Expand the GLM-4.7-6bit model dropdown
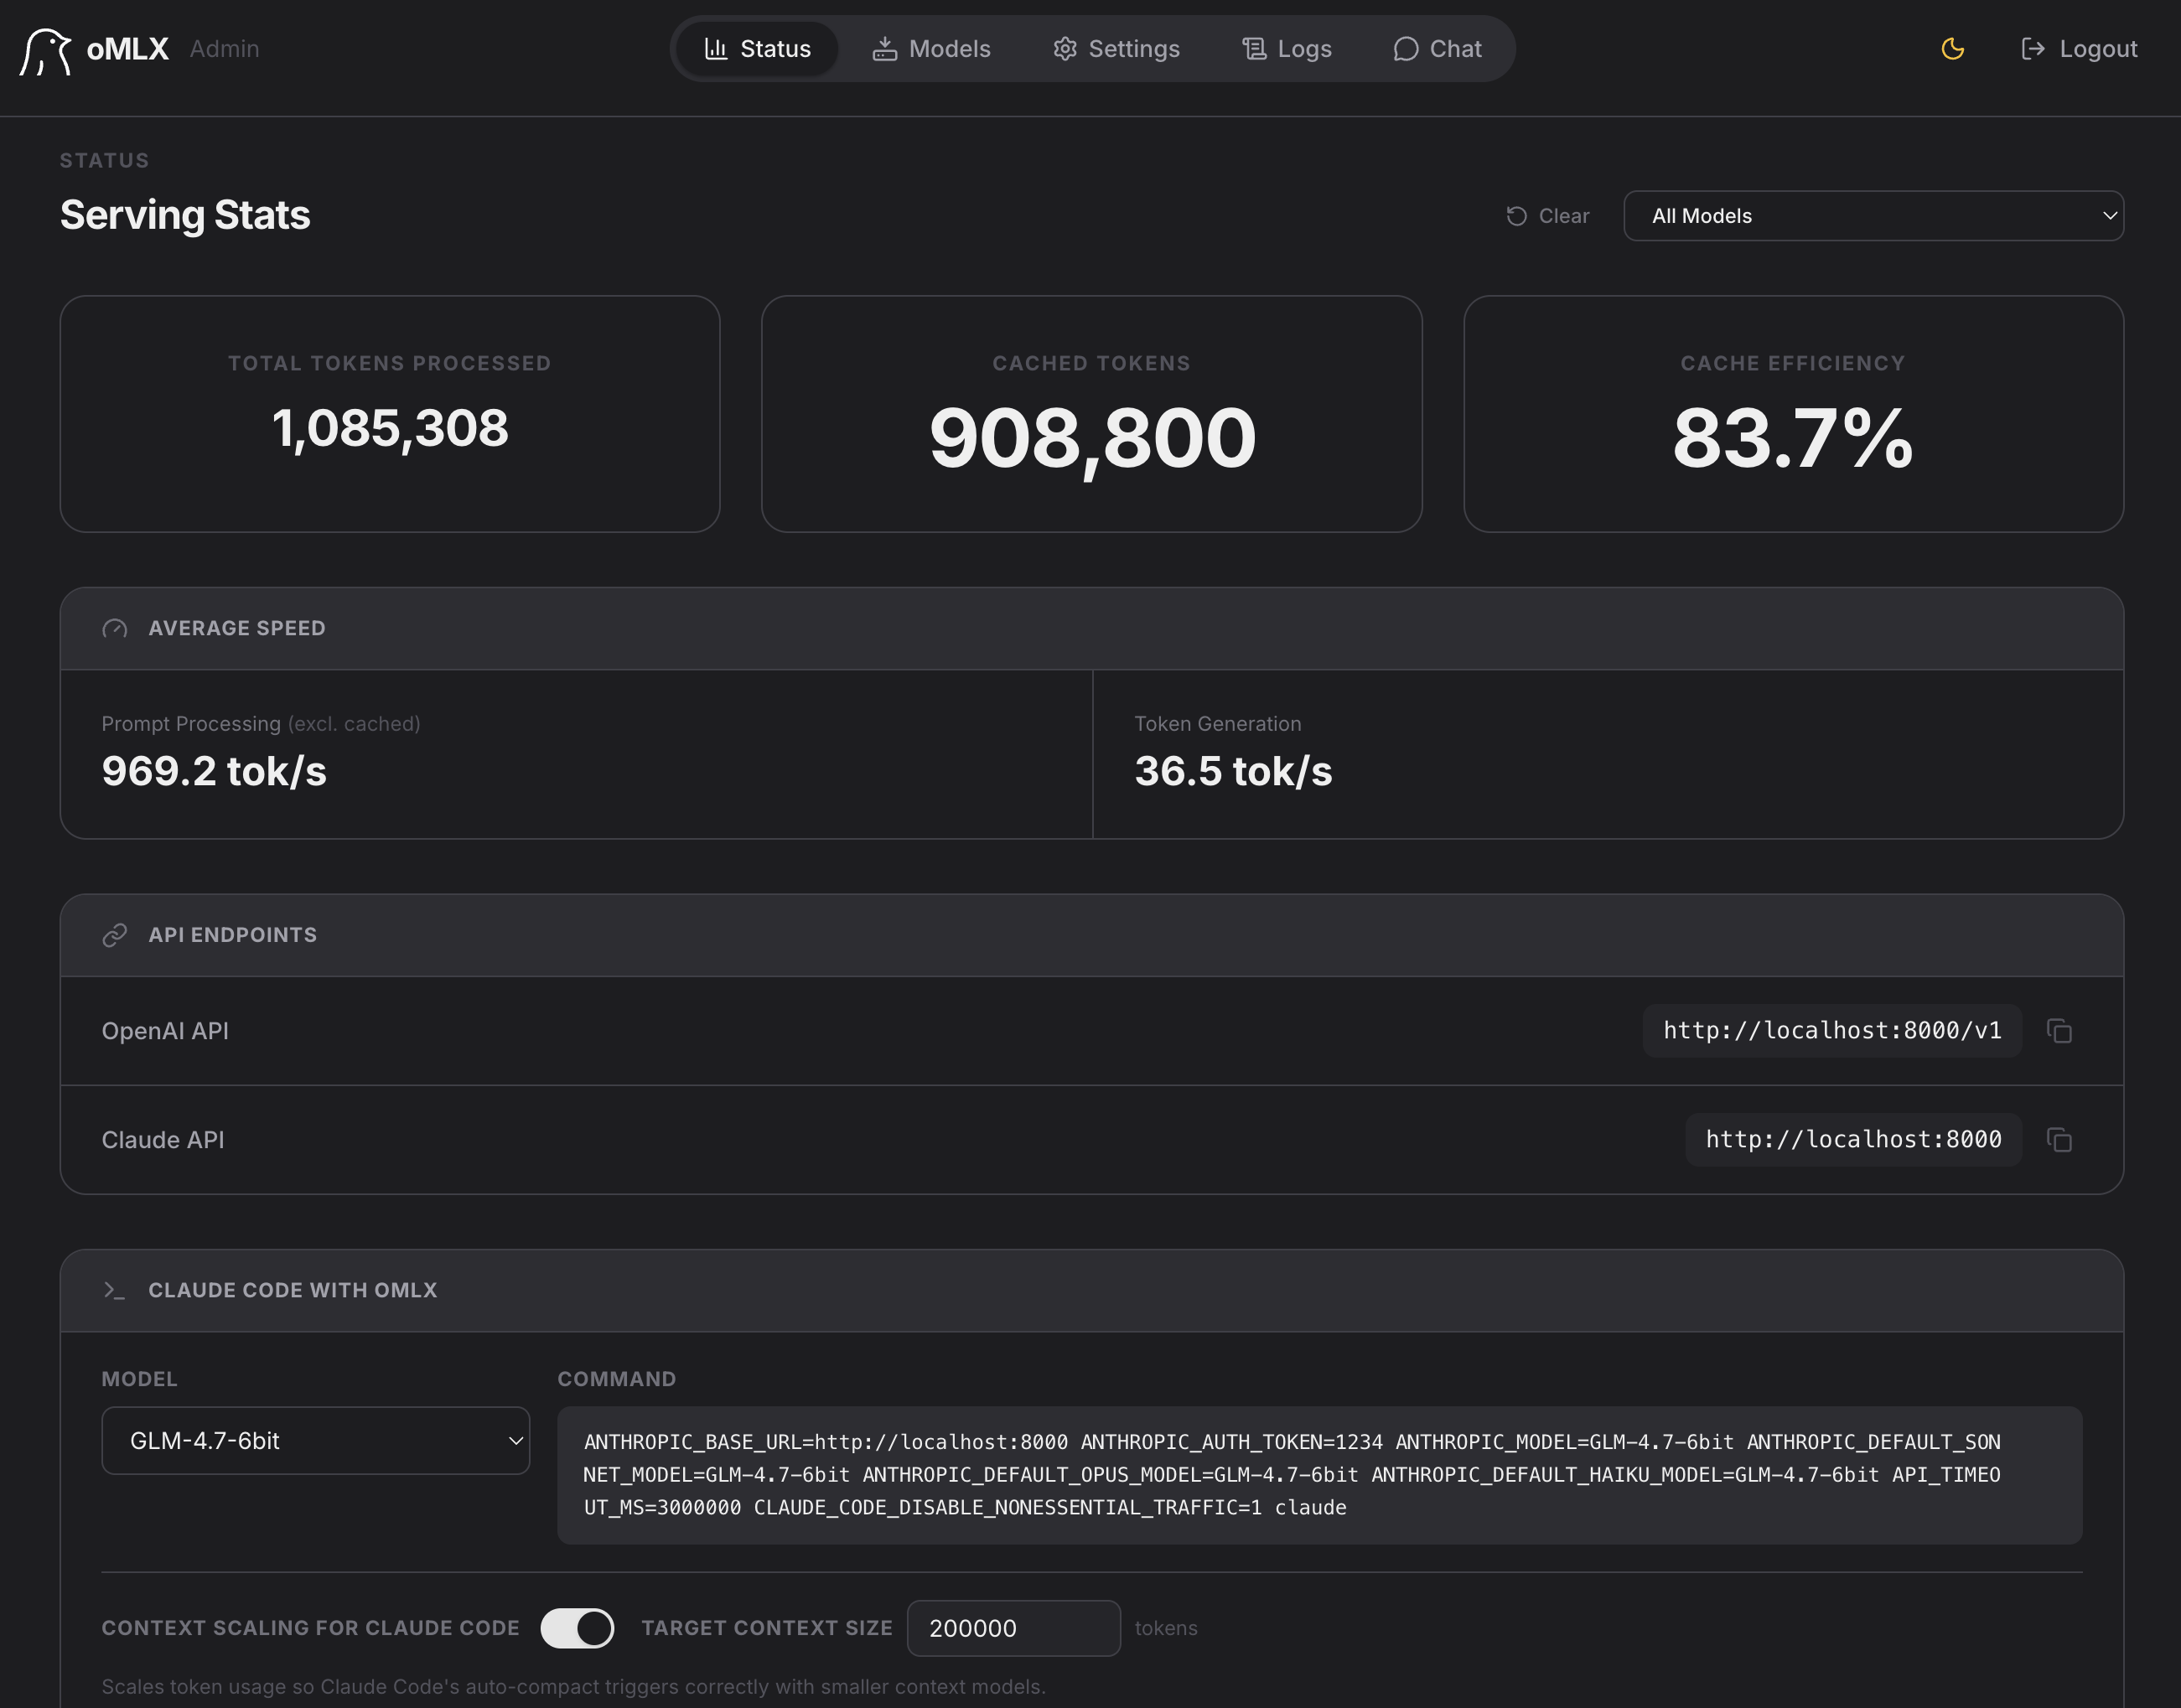 [x=315, y=1441]
